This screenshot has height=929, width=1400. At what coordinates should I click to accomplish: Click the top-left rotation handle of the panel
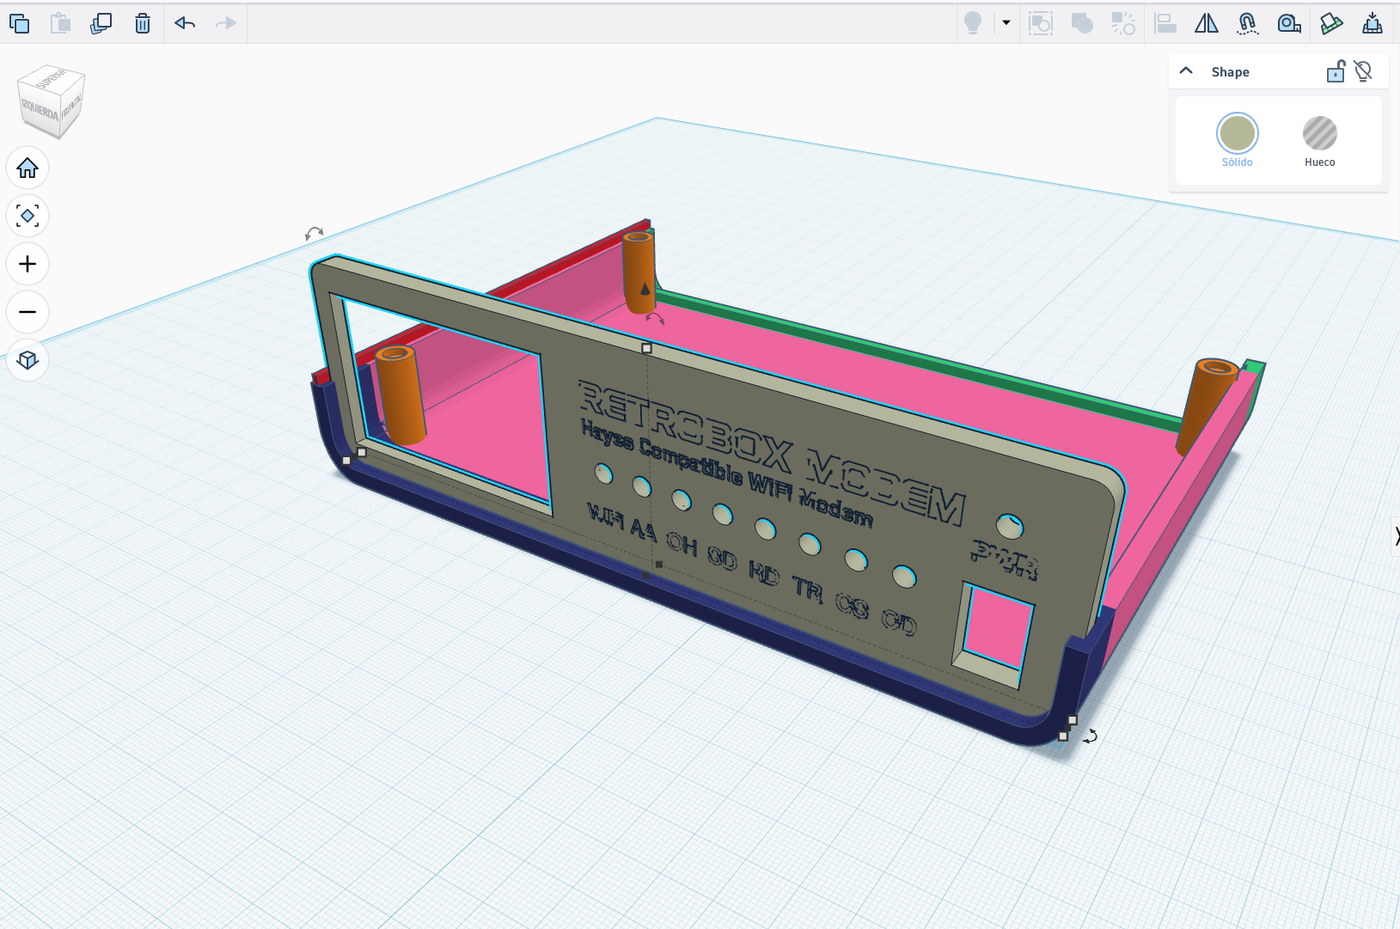[314, 233]
